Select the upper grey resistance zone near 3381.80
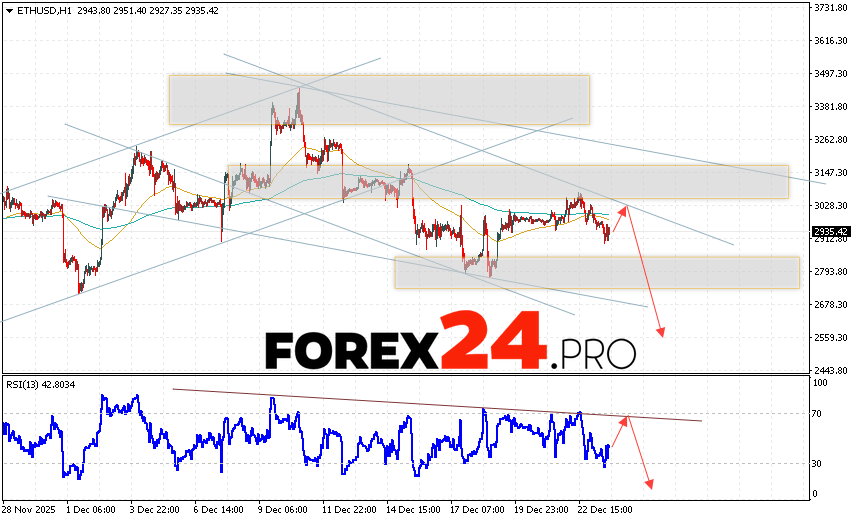This screenshot has height=521, width=855. point(378,99)
